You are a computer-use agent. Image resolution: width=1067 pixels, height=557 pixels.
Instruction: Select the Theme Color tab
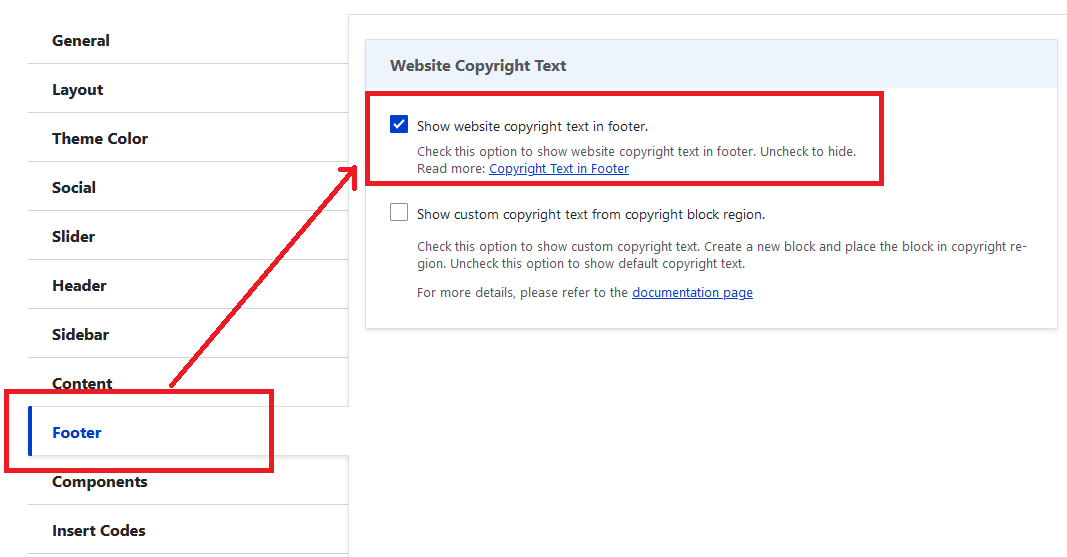coord(100,139)
